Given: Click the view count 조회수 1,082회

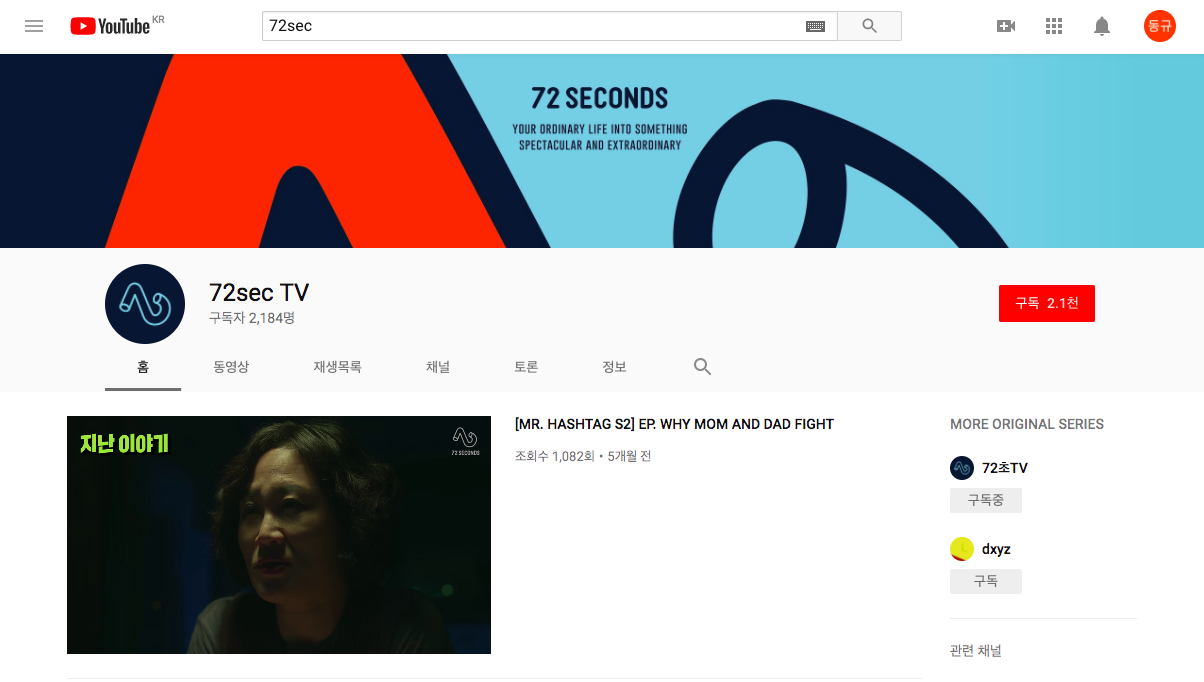Looking at the screenshot, I should [x=555, y=456].
